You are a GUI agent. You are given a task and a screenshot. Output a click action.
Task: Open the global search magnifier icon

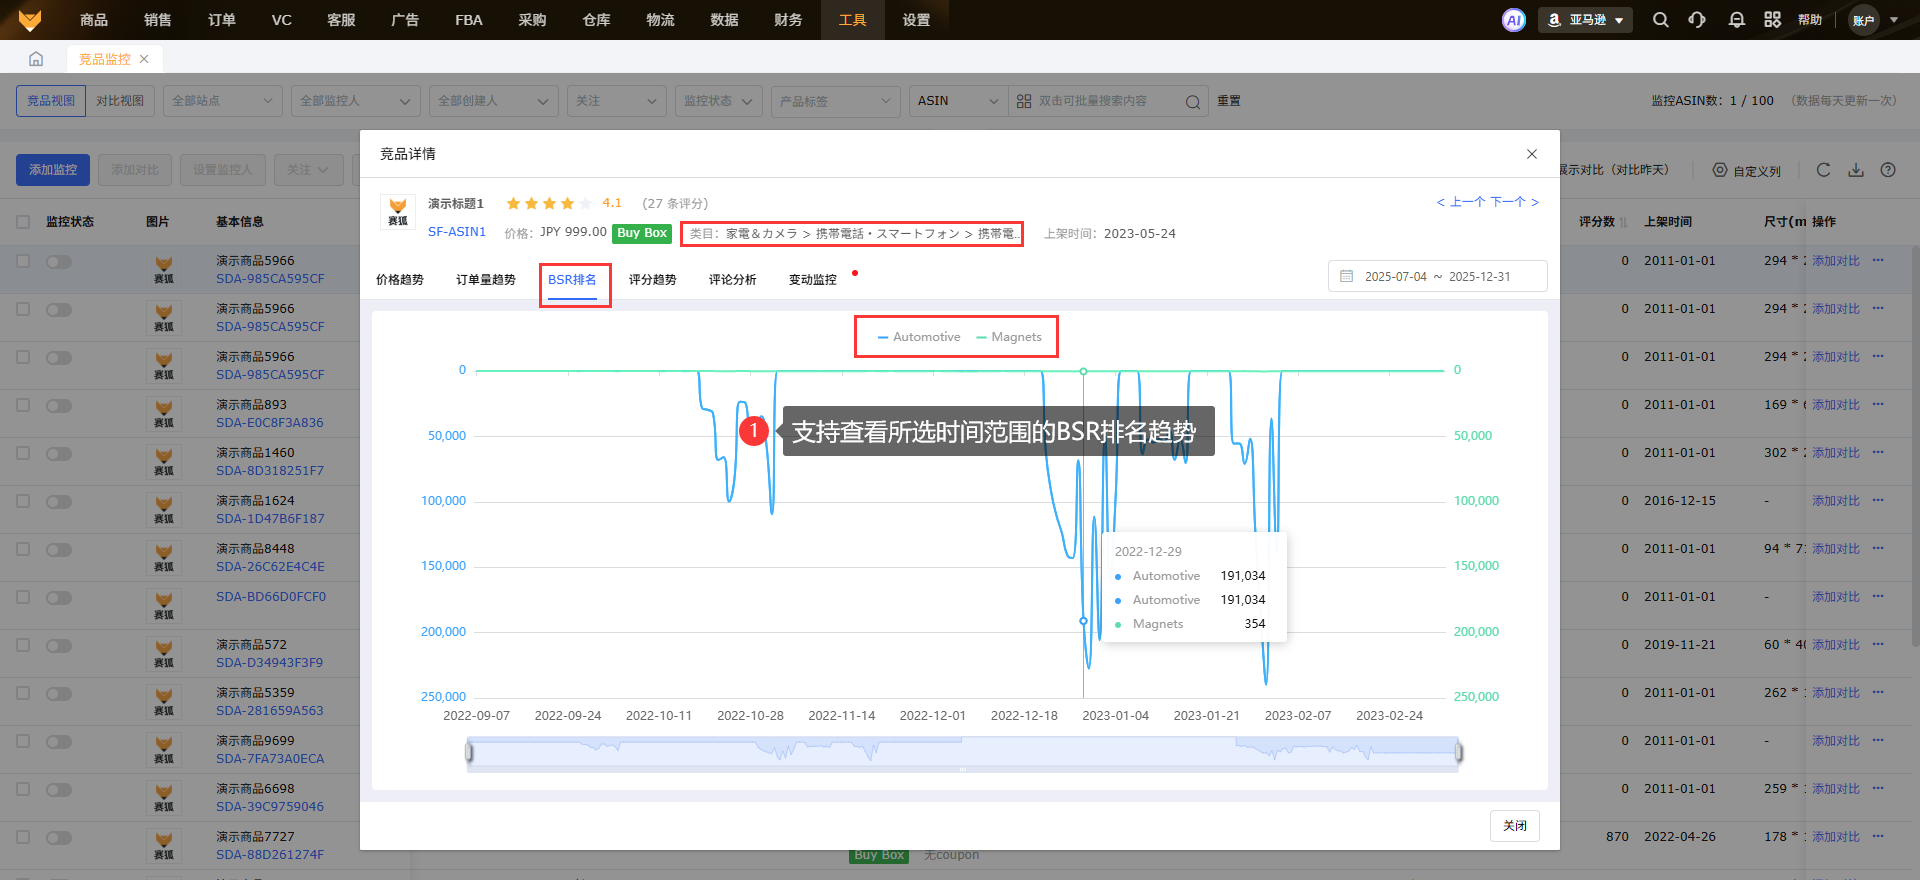click(1661, 20)
